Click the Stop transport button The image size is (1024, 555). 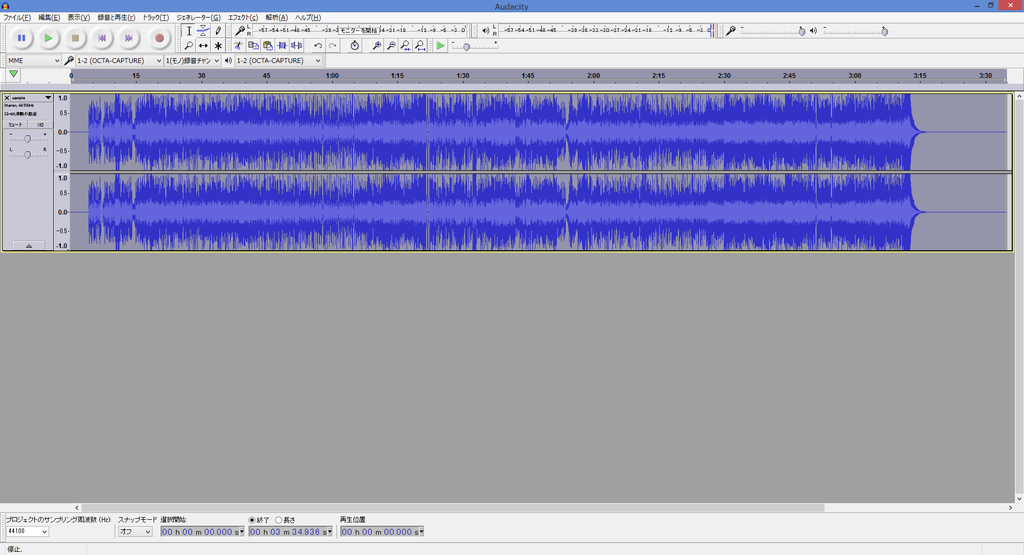75,38
